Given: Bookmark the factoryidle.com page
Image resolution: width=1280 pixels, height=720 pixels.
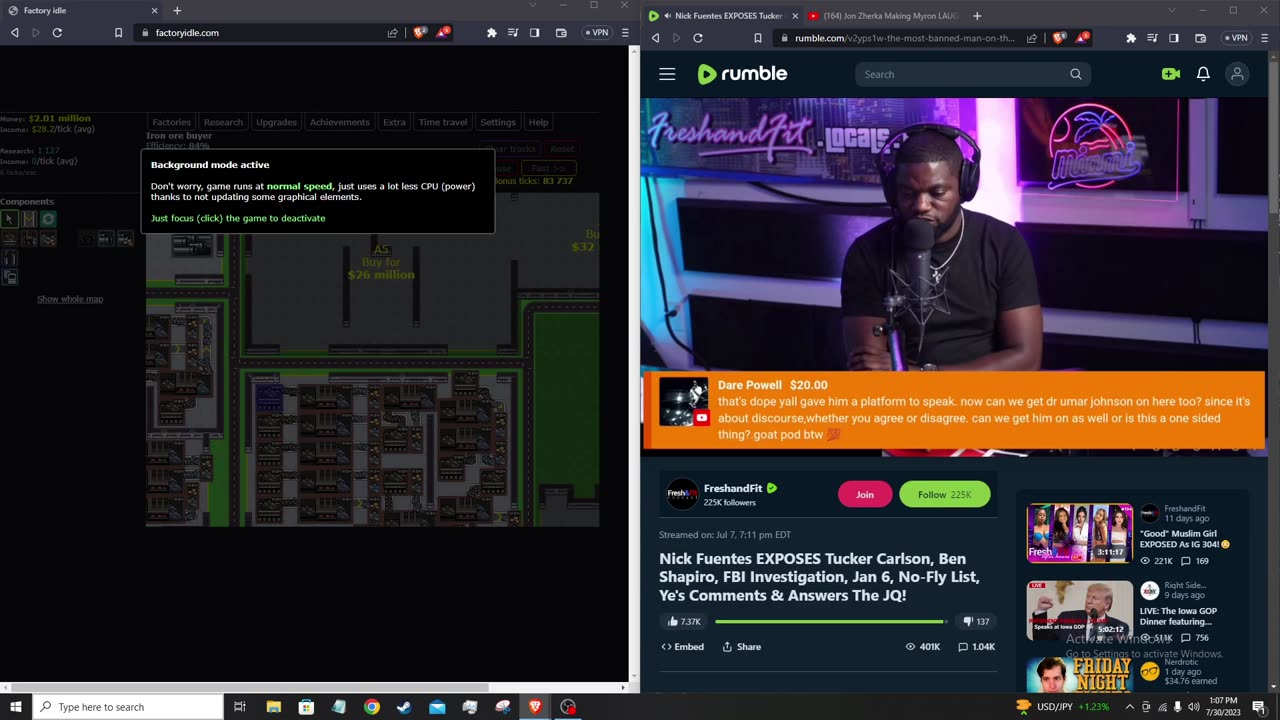Looking at the screenshot, I should point(118,33).
